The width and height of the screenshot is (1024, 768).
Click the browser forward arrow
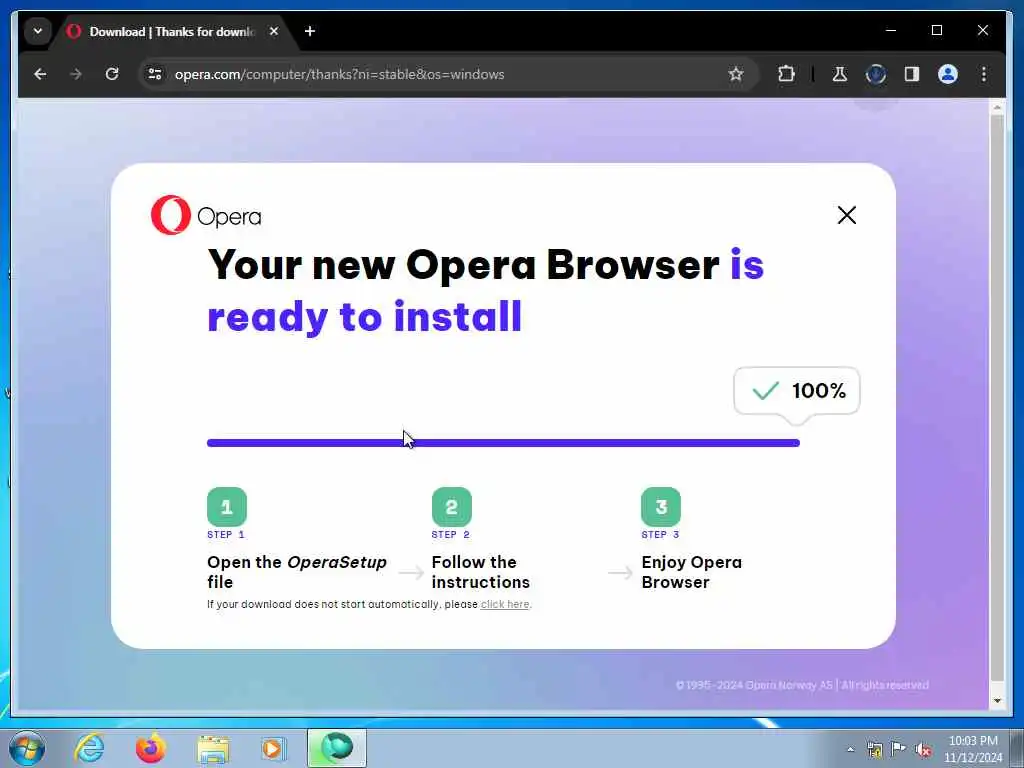click(x=76, y=74)
